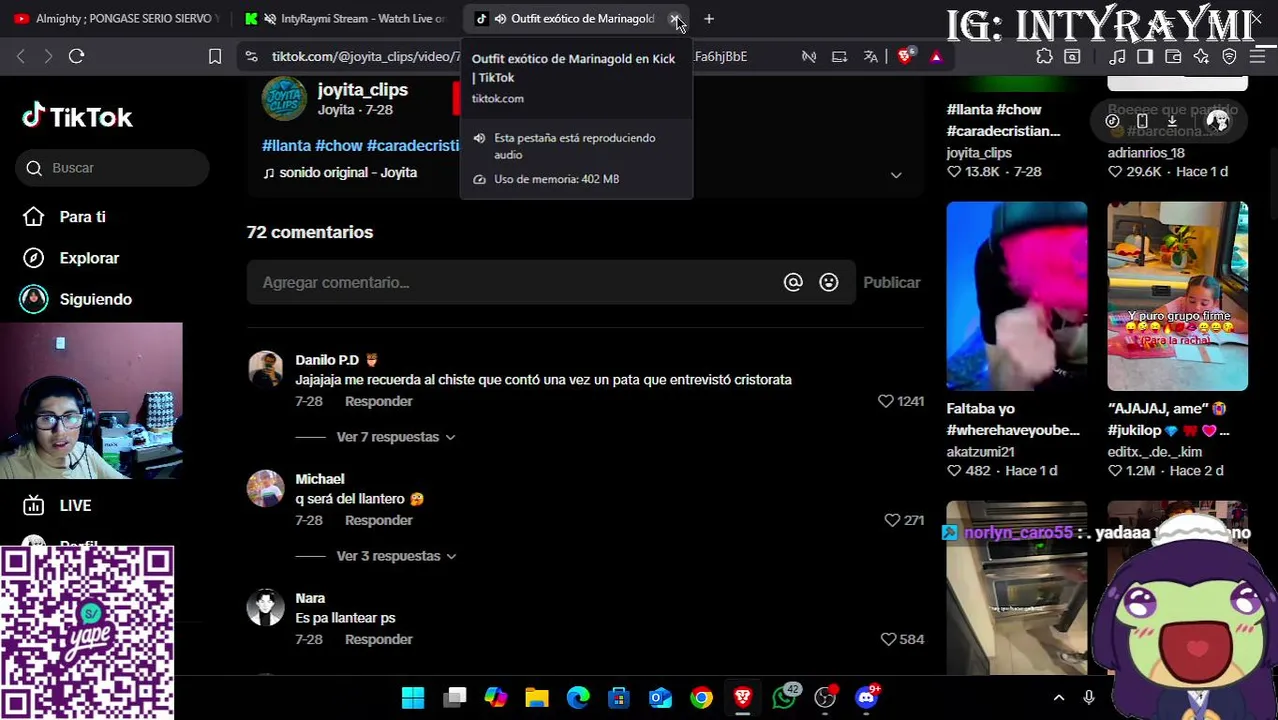1278x720 pixels.
Task: Click the #chow hashtag
Action: tap(338, 146)
